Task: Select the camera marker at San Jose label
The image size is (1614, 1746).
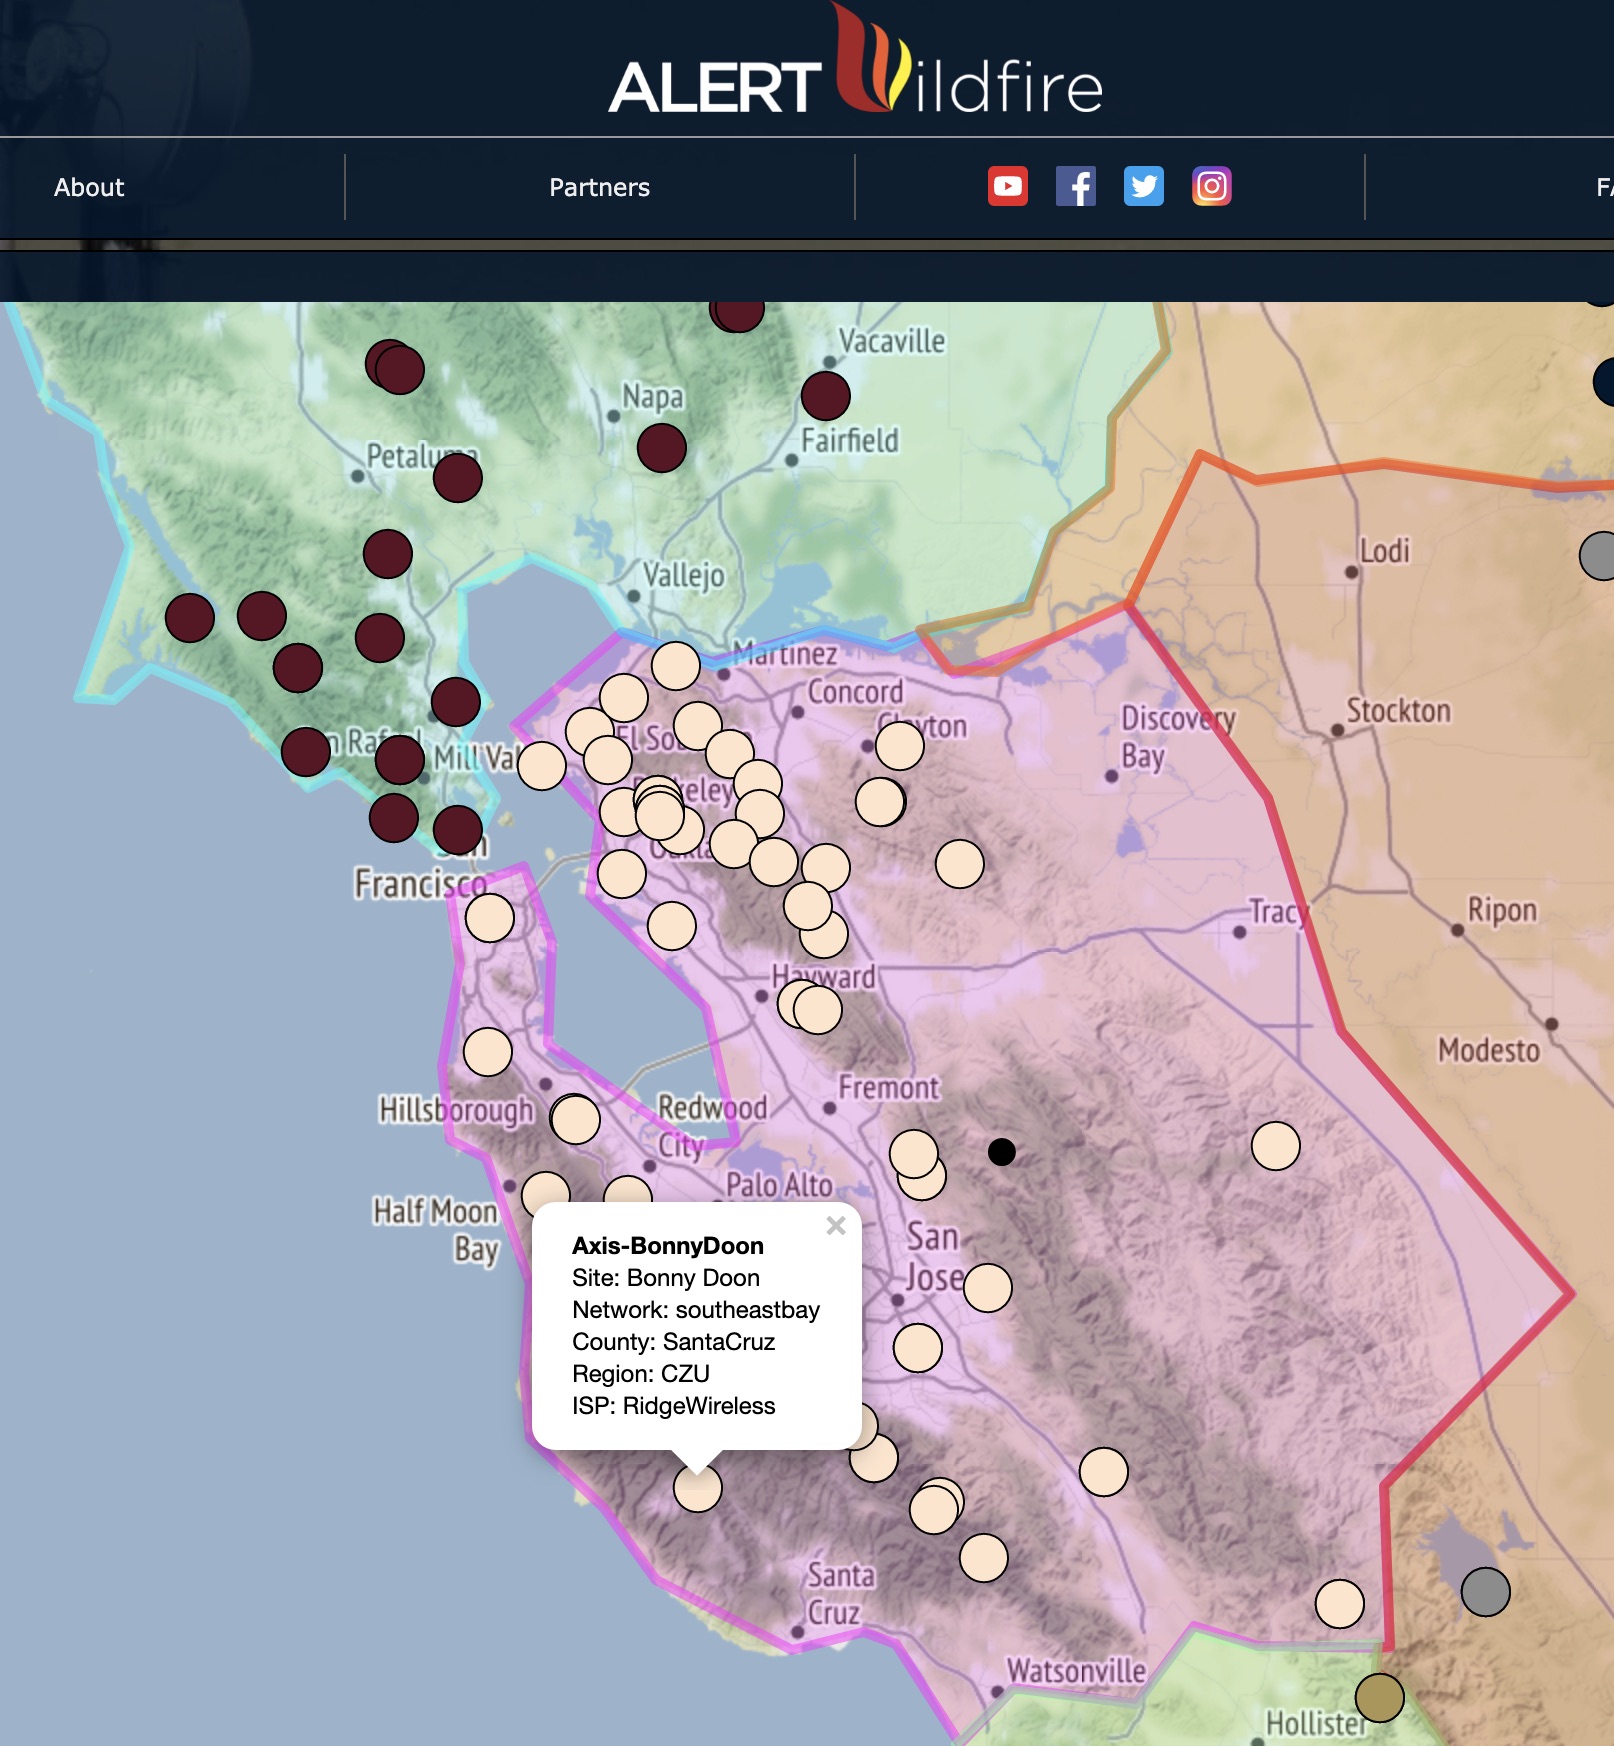Action: pos(987,1288)
